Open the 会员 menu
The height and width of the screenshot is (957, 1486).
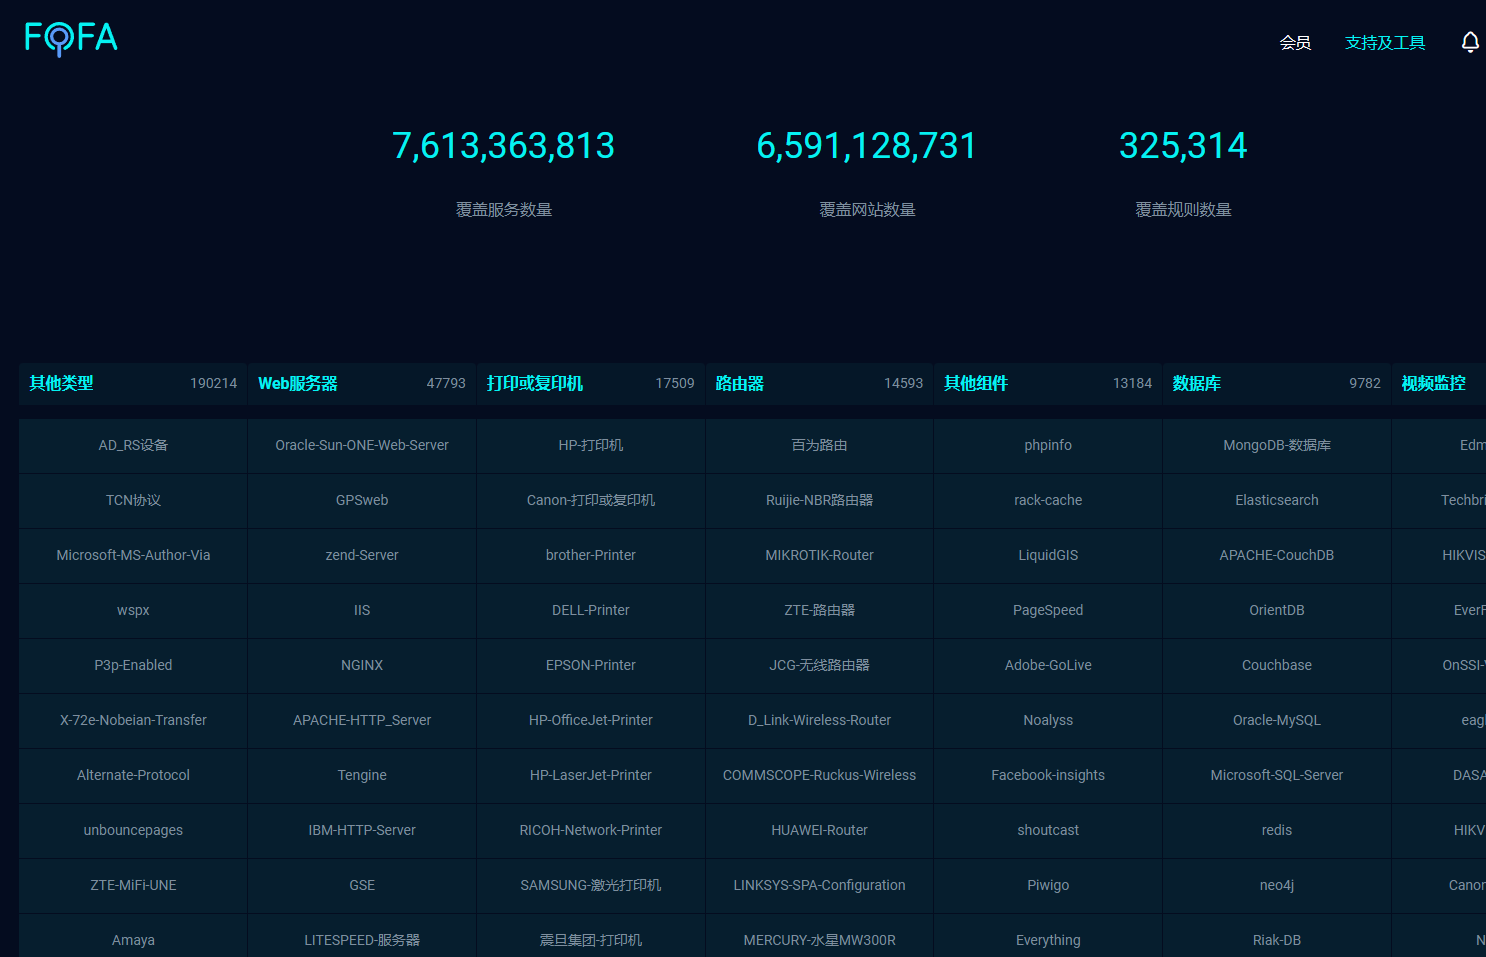(1295, 42)
